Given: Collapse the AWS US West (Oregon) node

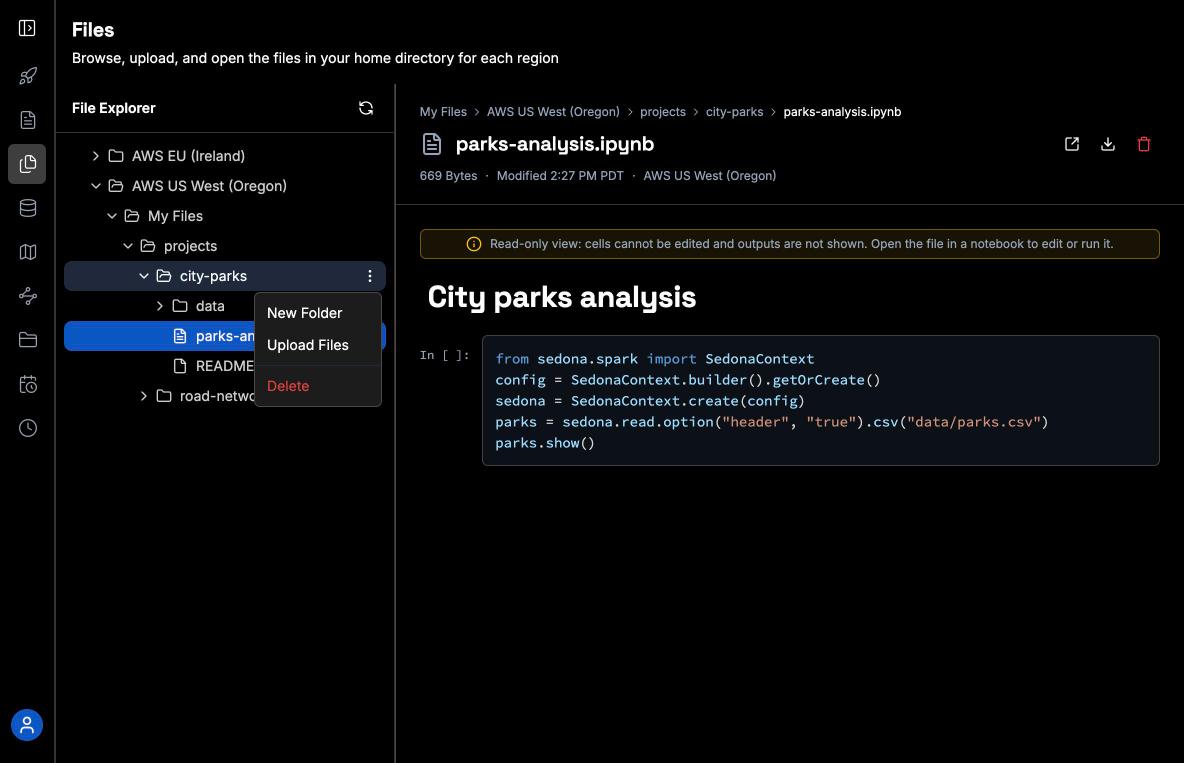Looking at the screenshot, I should pyautogui.click(x=95, y=186).
